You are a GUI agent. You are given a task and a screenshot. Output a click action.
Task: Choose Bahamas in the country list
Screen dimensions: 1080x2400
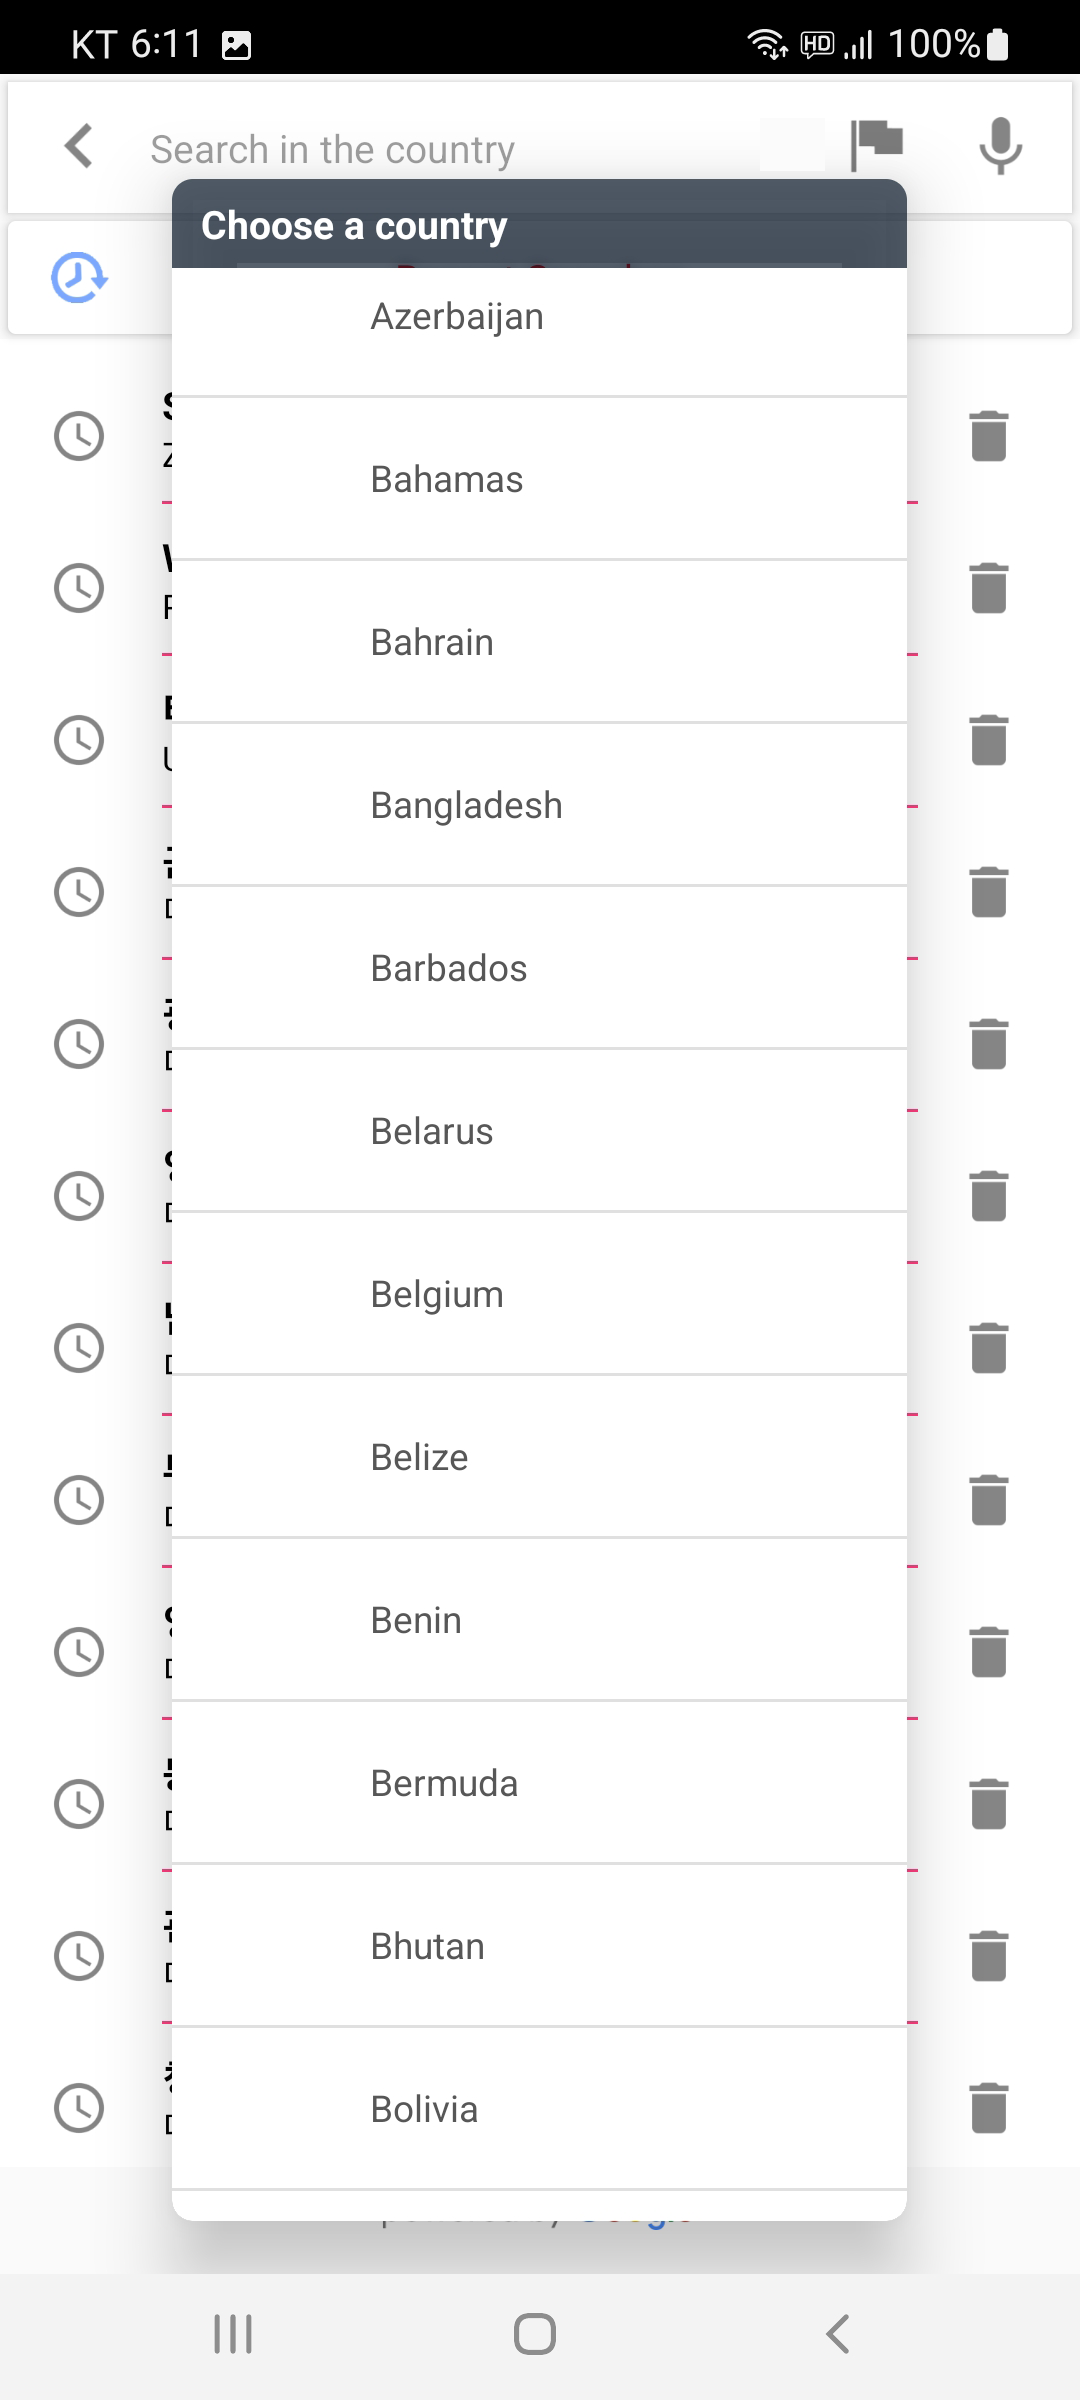click(539, 479)
